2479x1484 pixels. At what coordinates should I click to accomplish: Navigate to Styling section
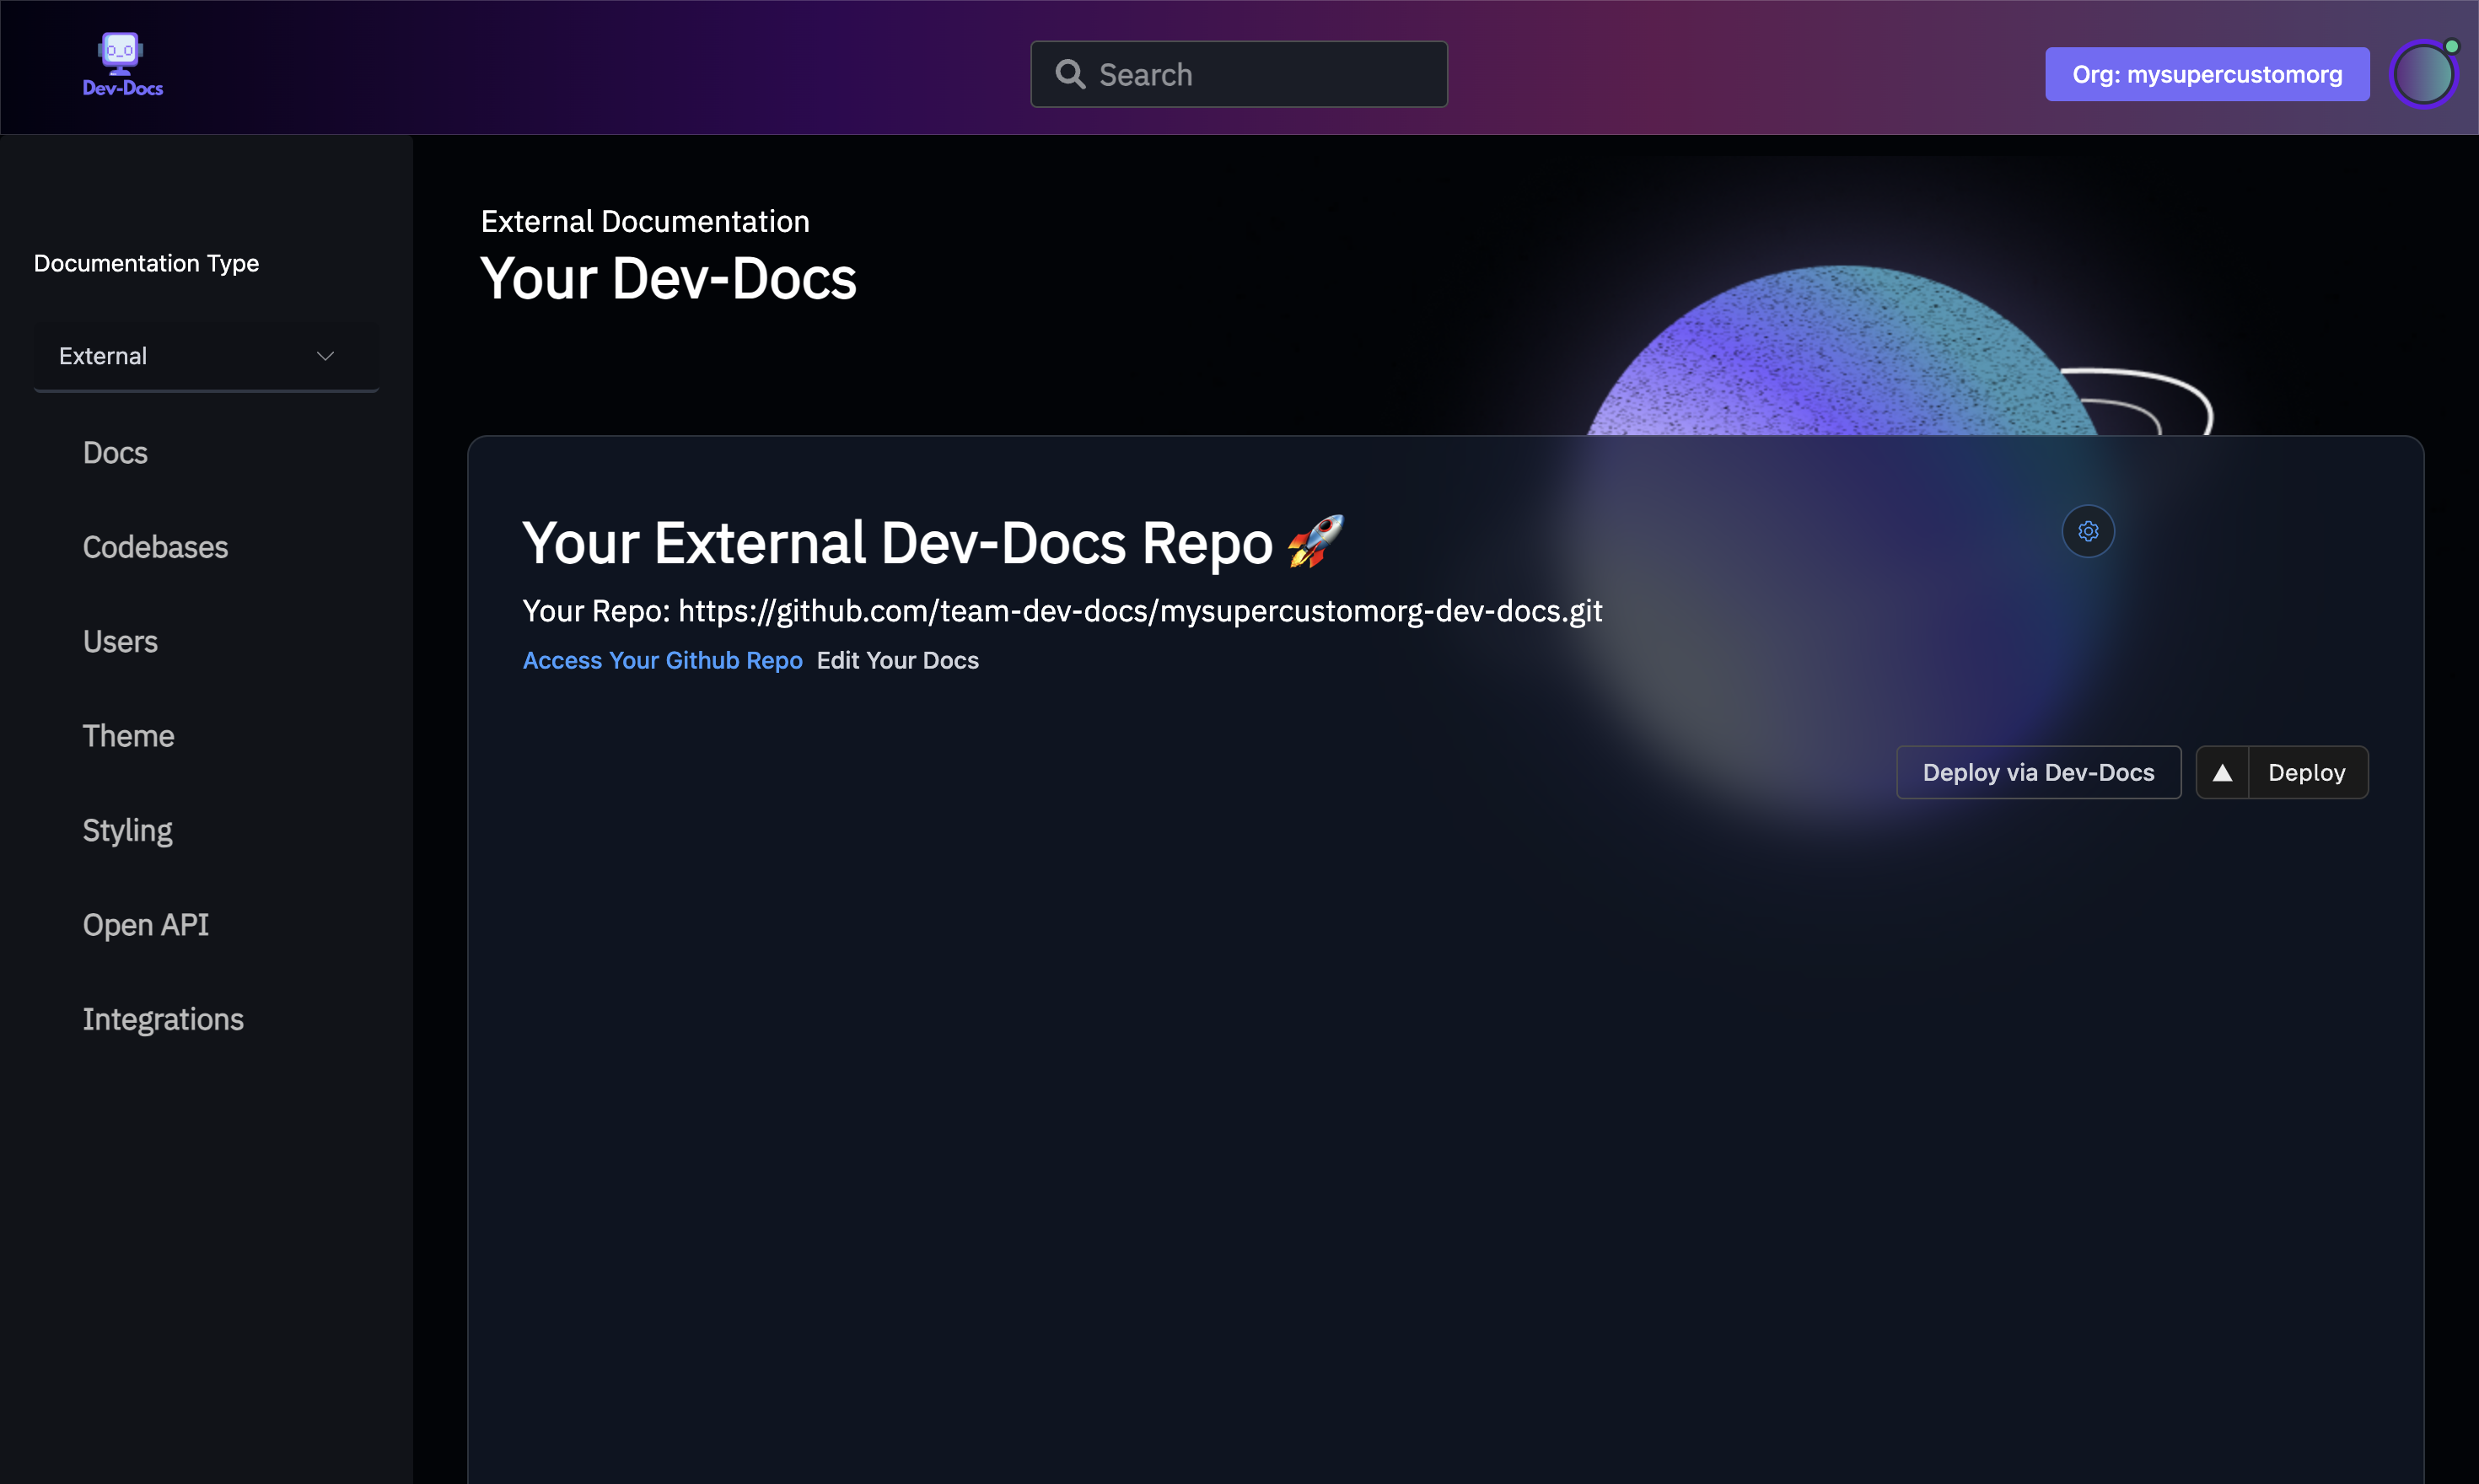(127, 830)
